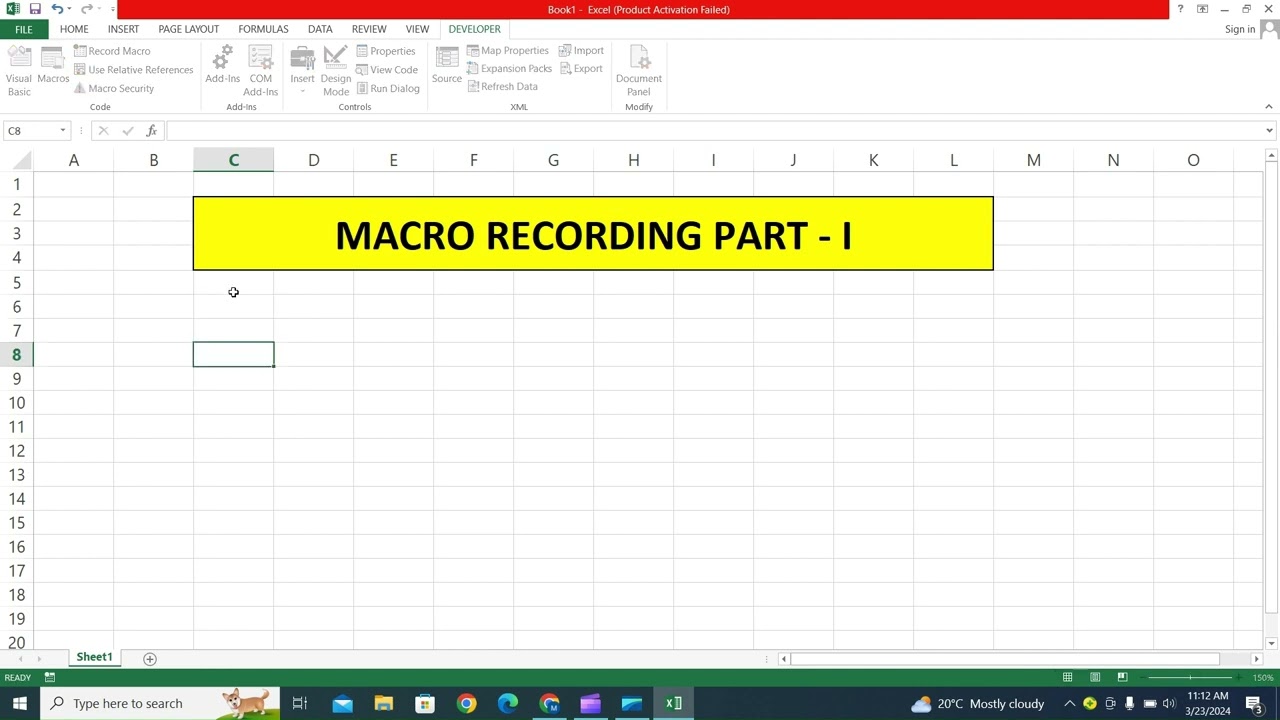Add a new sheet
The image size is (1280, 720).
(x=150, y=658)
